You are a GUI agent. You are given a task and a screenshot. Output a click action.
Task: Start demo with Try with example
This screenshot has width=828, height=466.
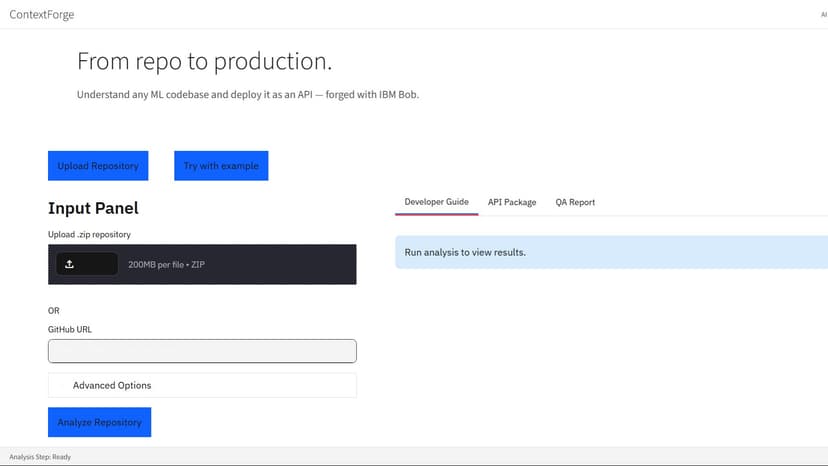point(221,165)
